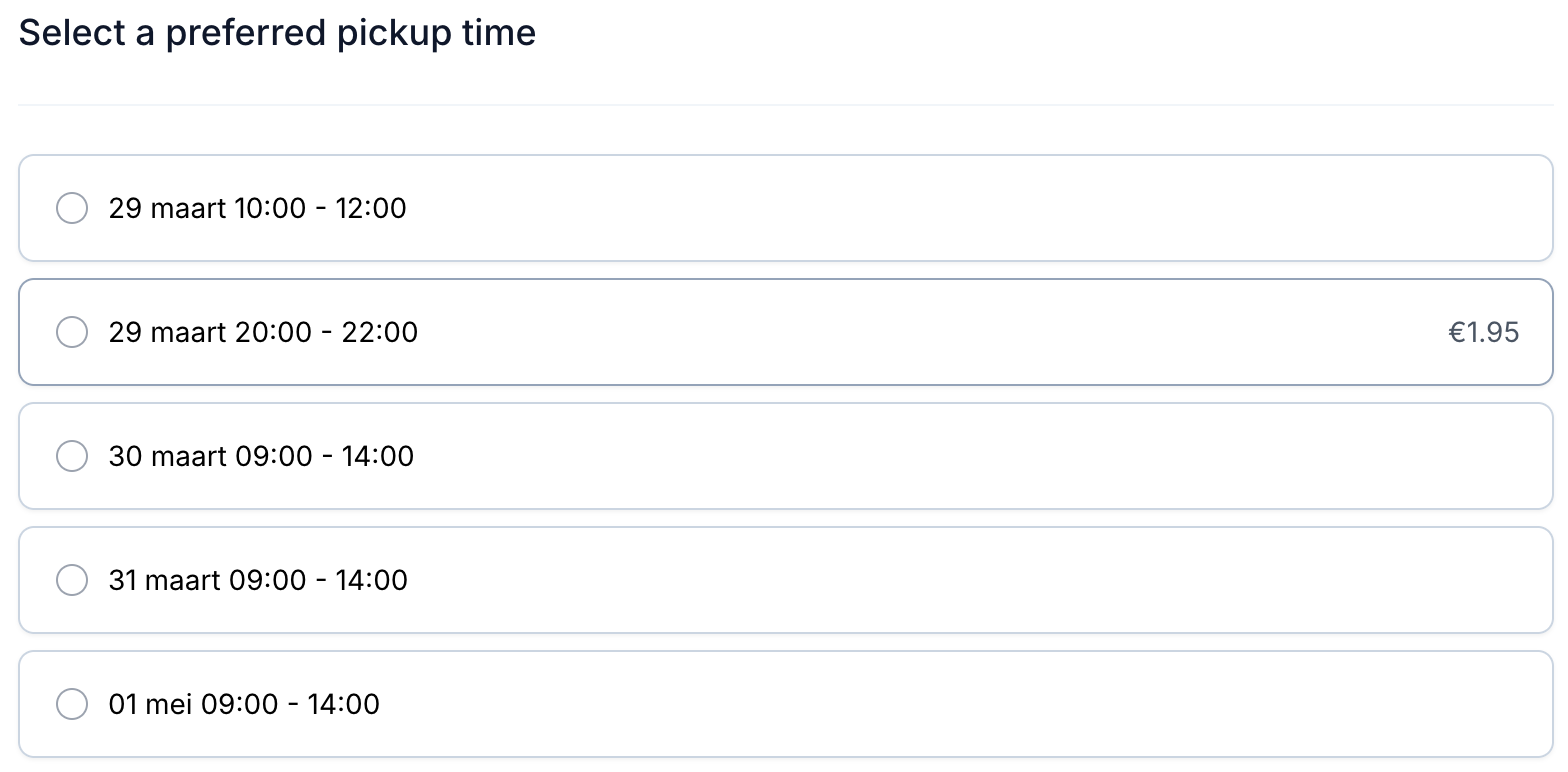Image resolution: width=1568 pixels, height=772 pixels.
Task: Click the "30 maart 09:00 - 14:00" label text
Action: pyautogui.click(x=261, y=456)
